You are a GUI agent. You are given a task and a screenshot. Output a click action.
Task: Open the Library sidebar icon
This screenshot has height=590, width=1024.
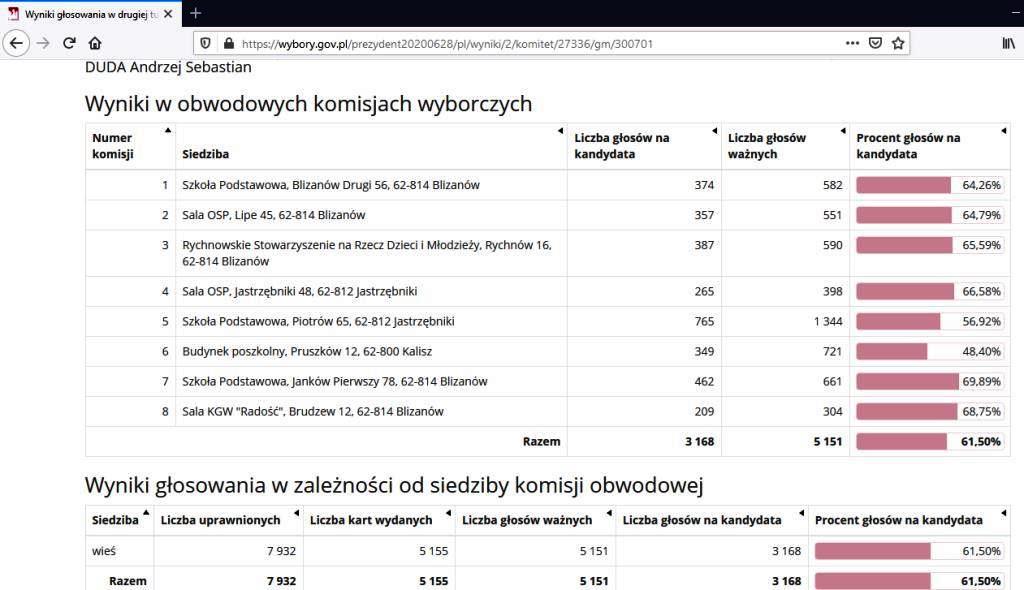(x=1009, y=43)
